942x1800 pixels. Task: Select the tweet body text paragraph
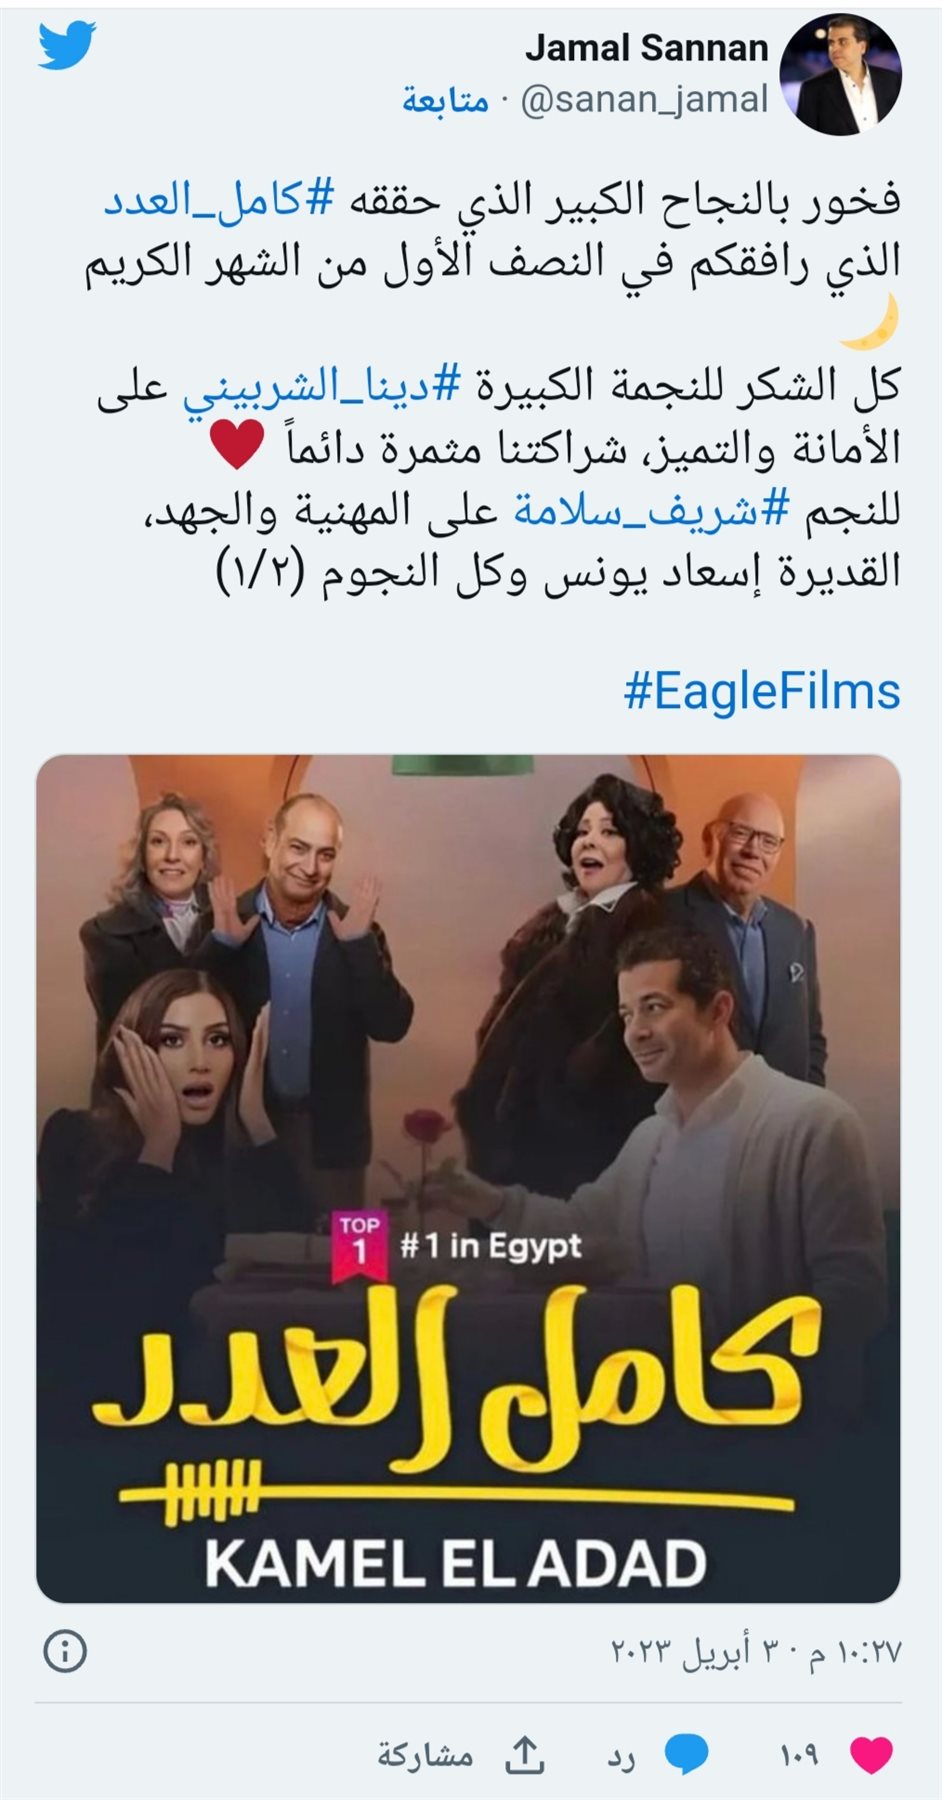coord(493,386)
